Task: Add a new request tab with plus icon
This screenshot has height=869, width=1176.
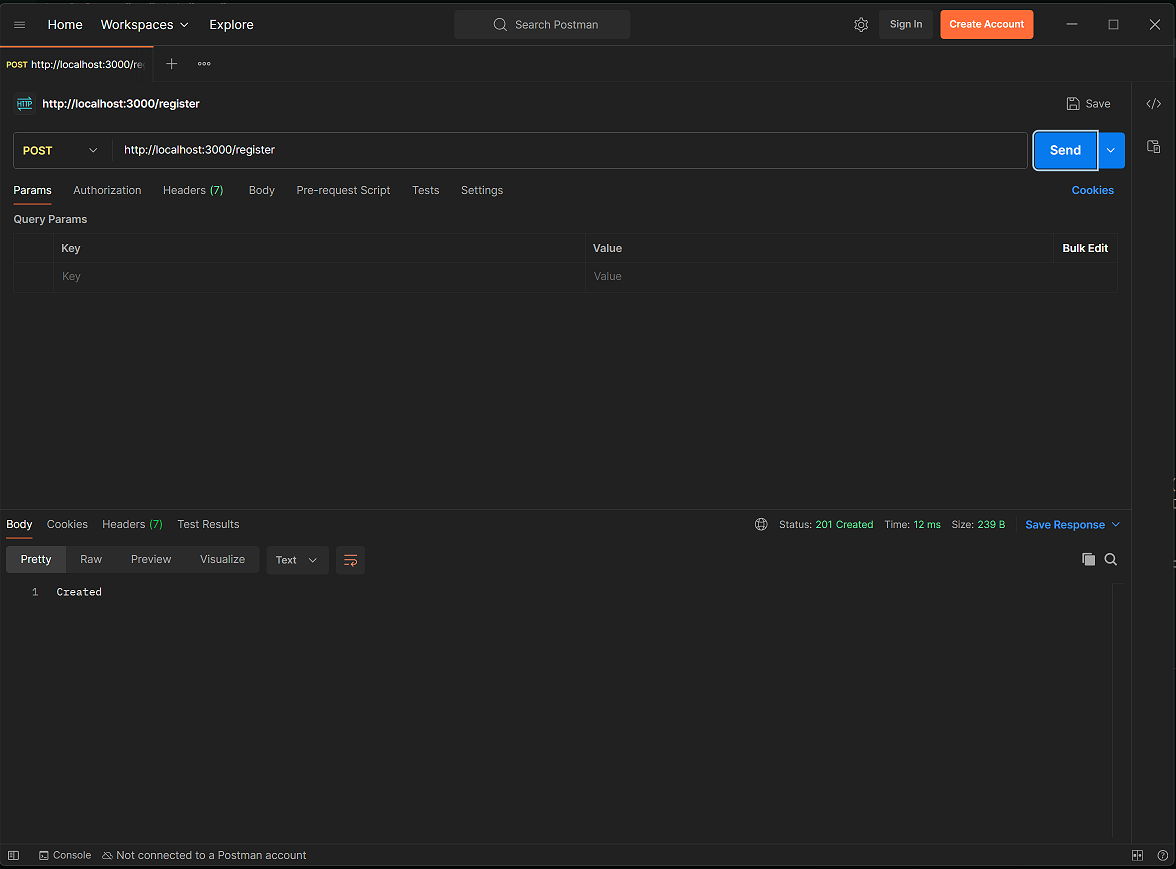Action: (x=171, y=64)
